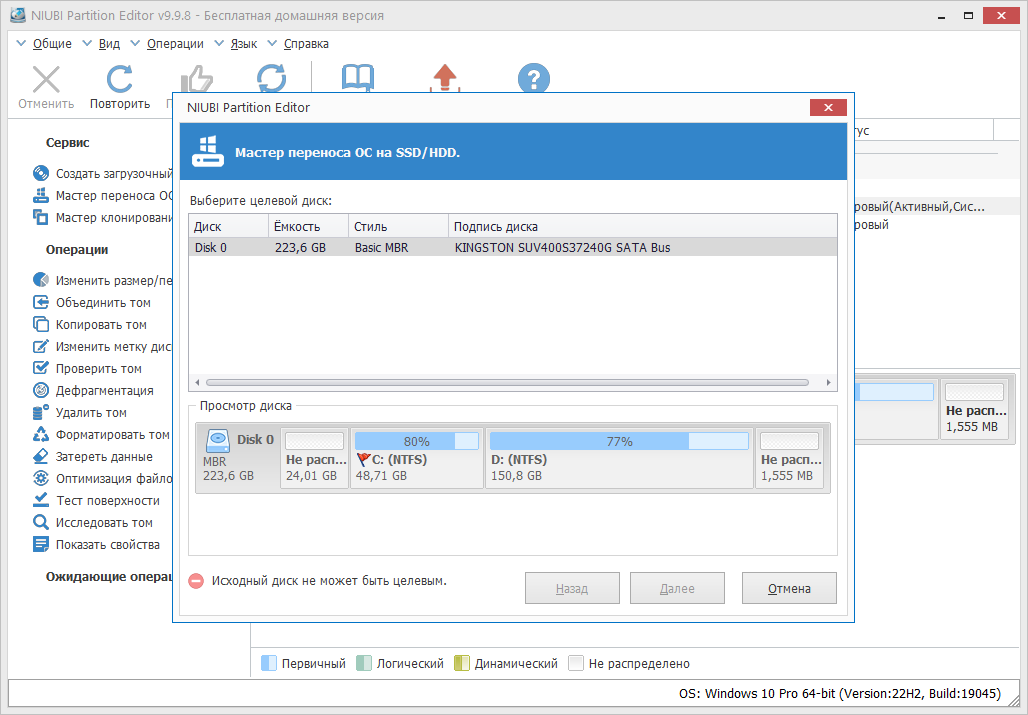Click the Объединить том icon
The width and height of the screenshot is (1028, 715).
[41, 302]
